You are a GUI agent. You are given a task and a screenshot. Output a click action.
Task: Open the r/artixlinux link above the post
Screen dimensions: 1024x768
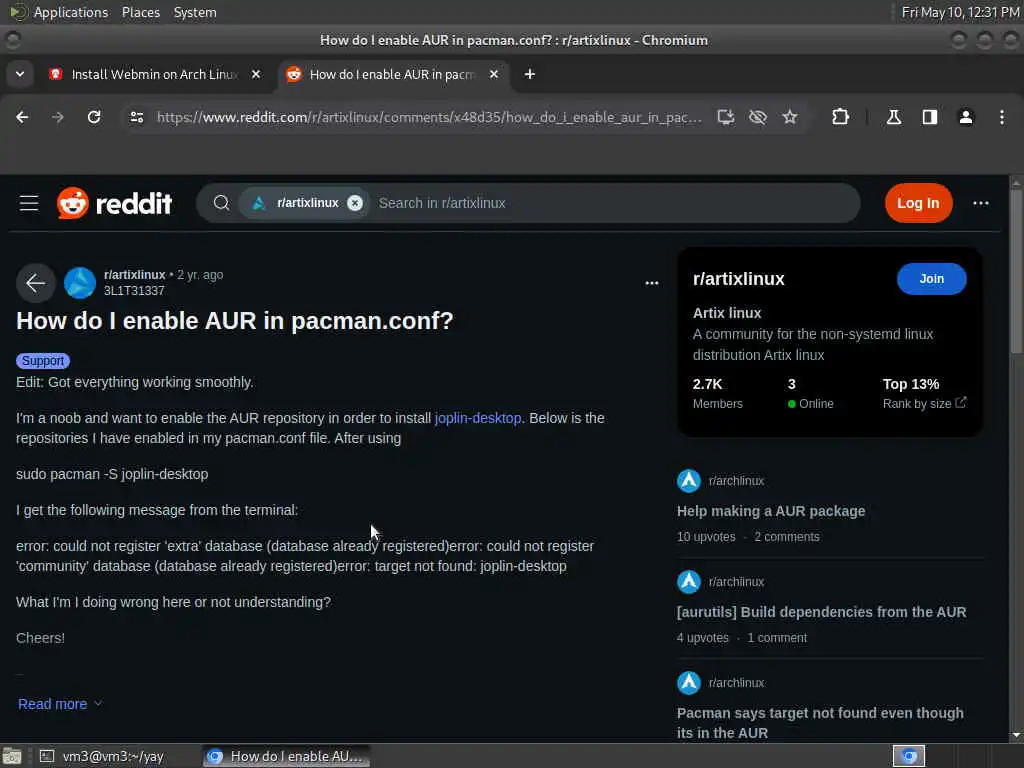(135, 275)
